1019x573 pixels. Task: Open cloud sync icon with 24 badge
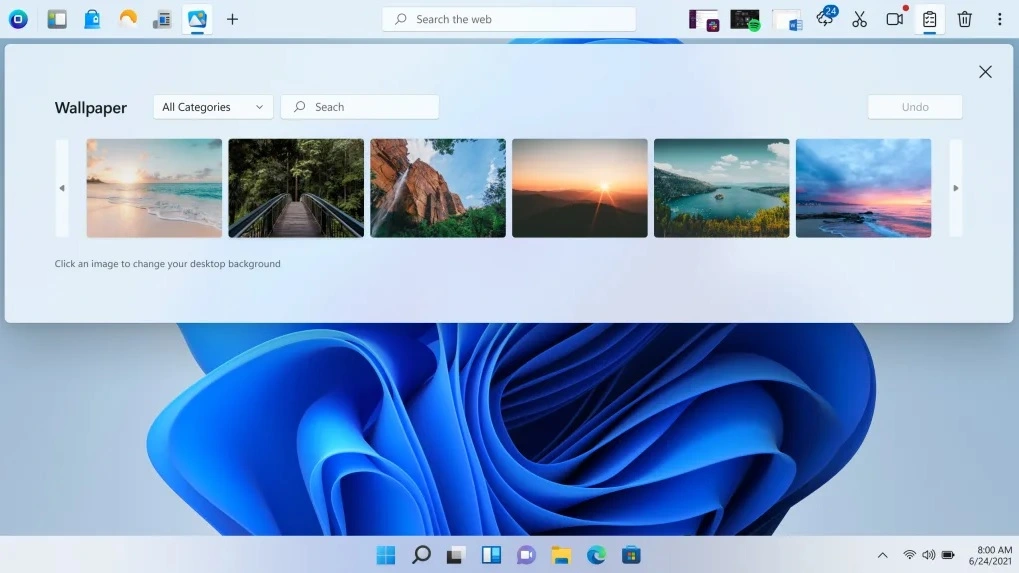(x=826, y=18)
